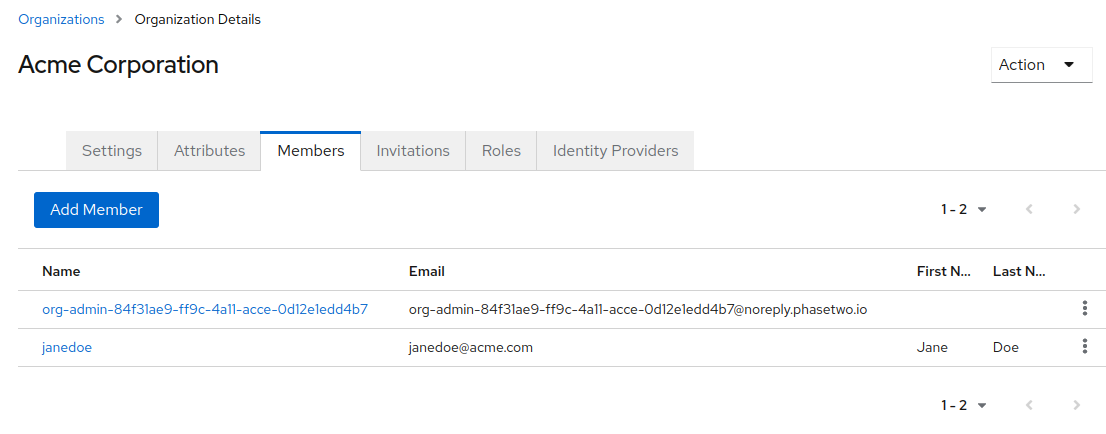This screenshot has height=434, width=1106.
Task: Expand the Action dropdown
Action: tap(1042, 65)
